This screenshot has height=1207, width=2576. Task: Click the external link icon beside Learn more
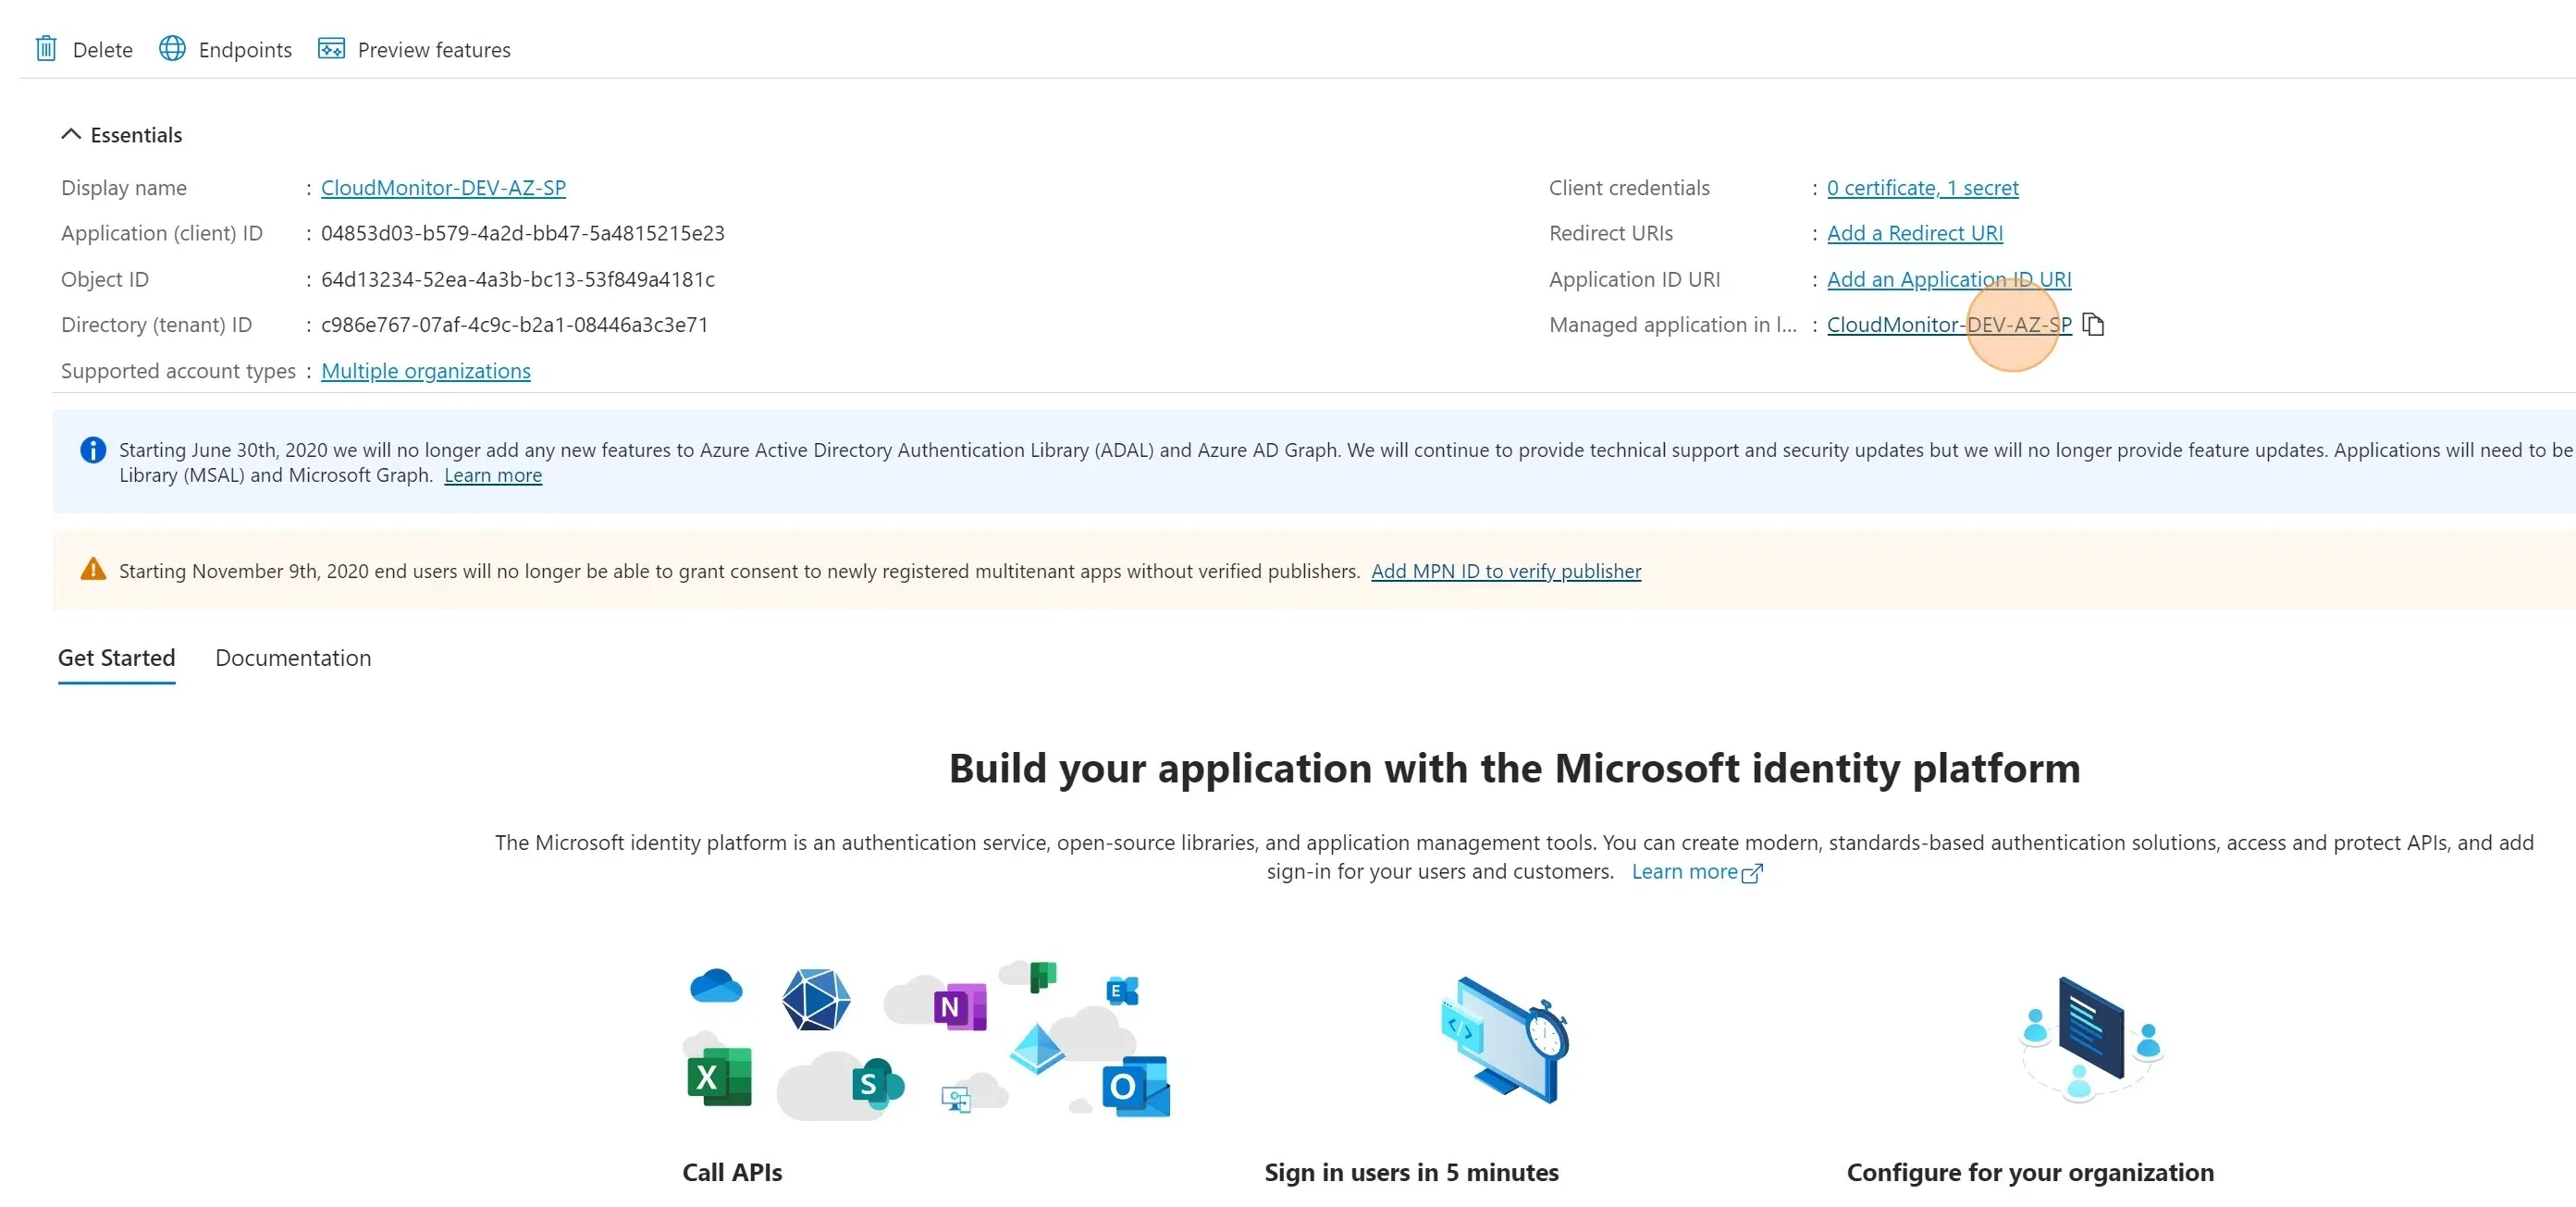pyautogui.click(x=1752, y=873)
